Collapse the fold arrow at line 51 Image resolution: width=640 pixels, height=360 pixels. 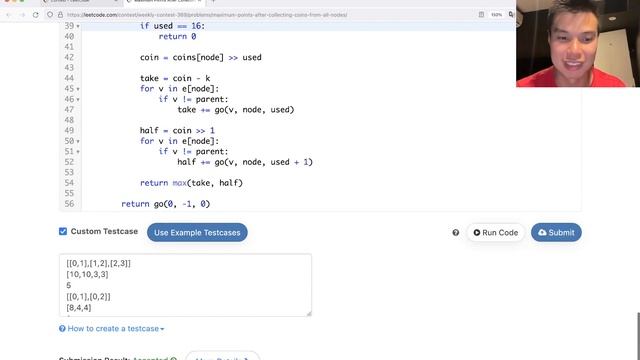[x=78, y=152]
